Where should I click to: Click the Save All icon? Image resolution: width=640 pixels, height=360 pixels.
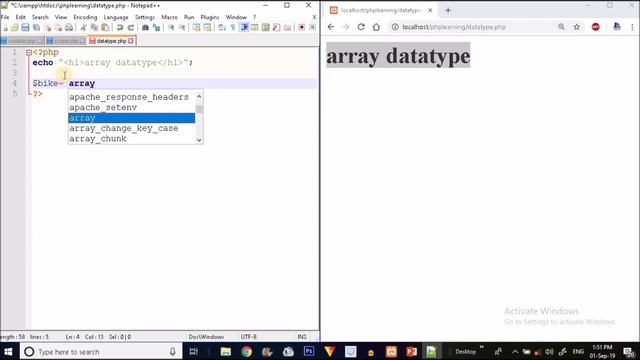pos(36,28)
